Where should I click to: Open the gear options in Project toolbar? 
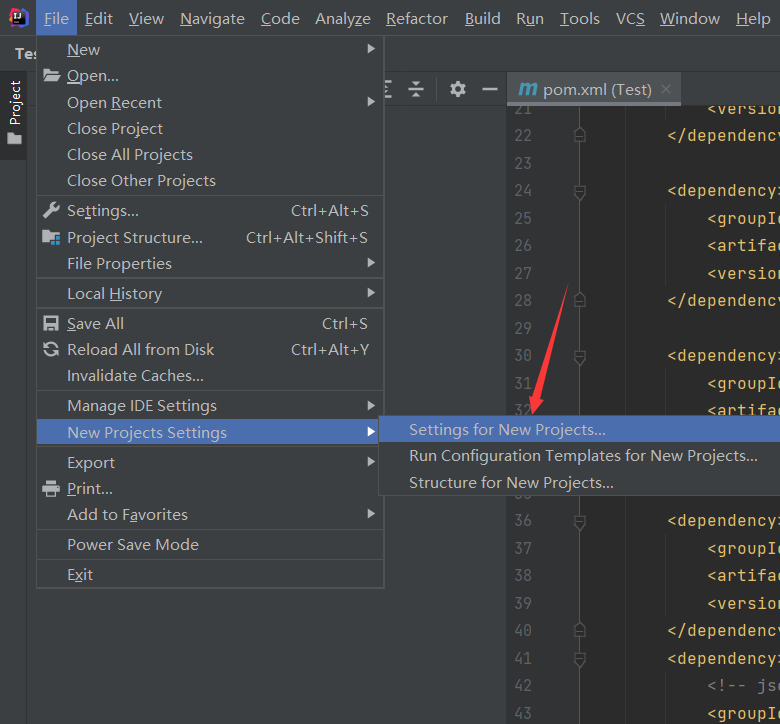(x=458, y=90)
